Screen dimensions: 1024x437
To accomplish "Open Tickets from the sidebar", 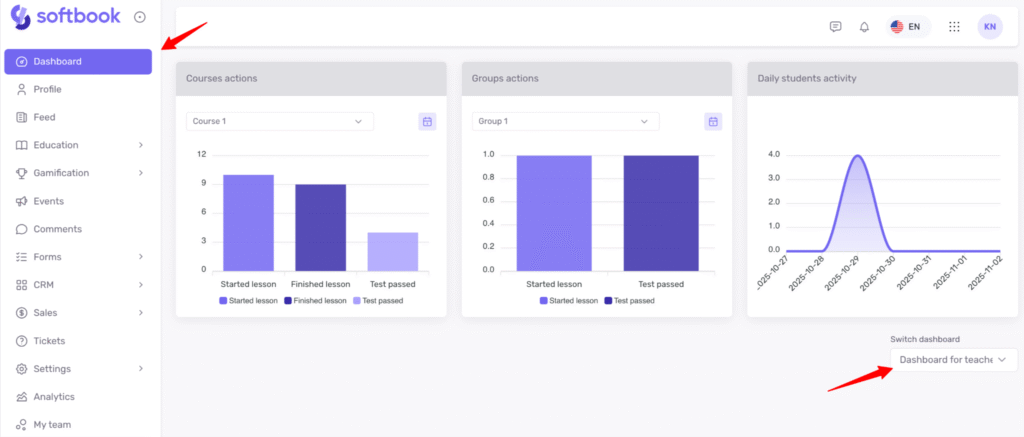I will pos(49,341).
